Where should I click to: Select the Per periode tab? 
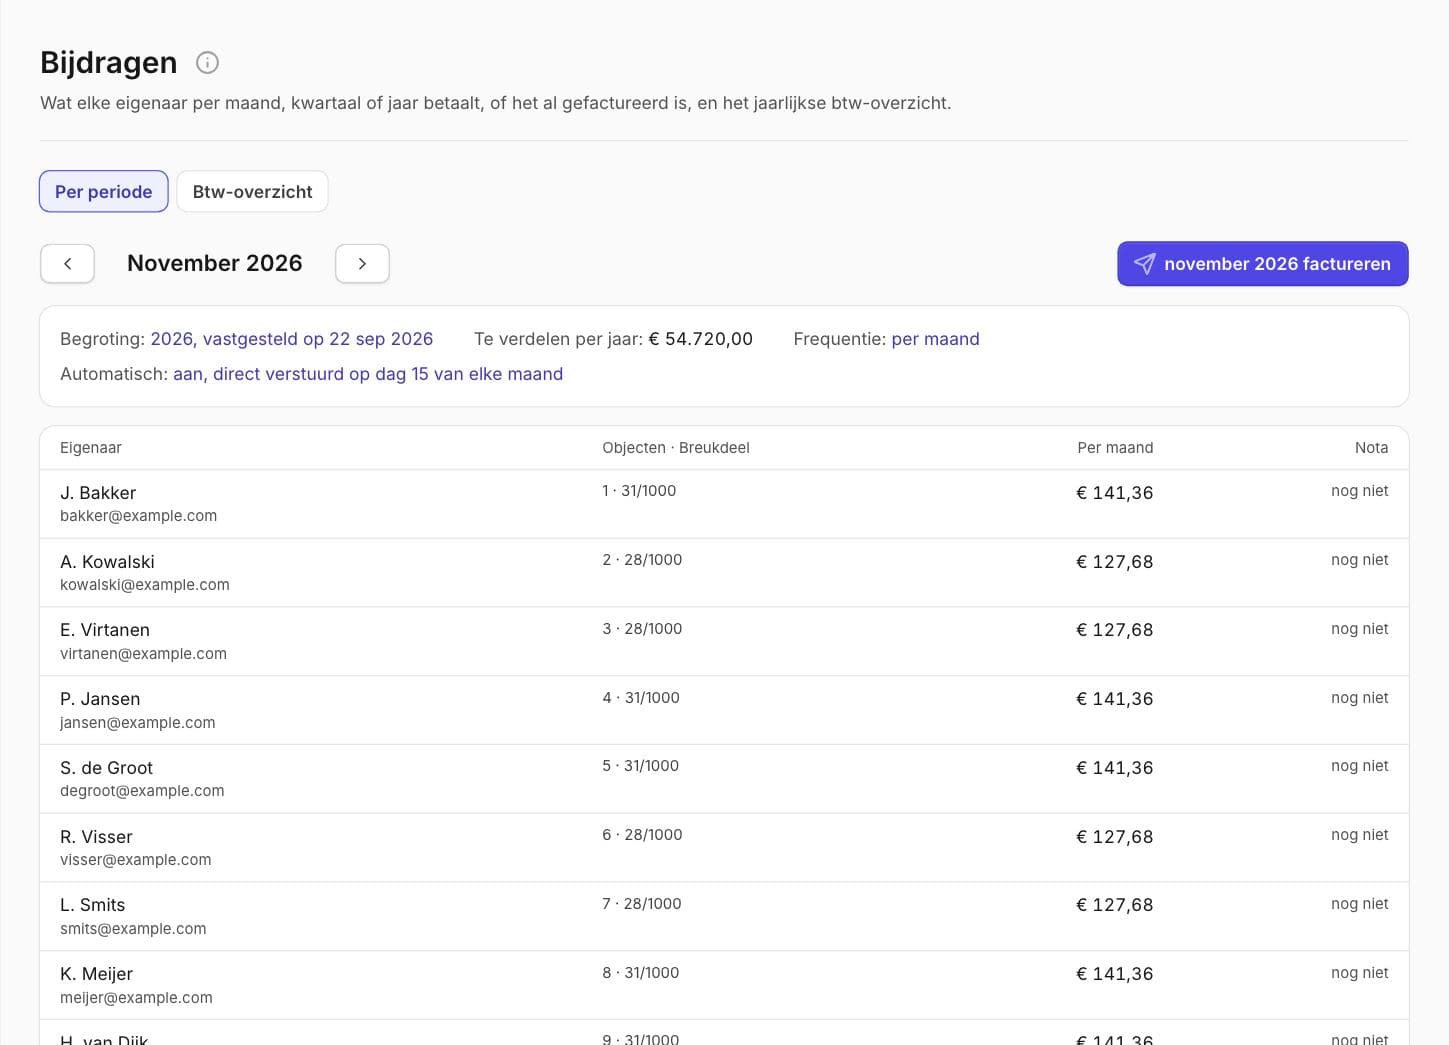(x=104, y=192)
